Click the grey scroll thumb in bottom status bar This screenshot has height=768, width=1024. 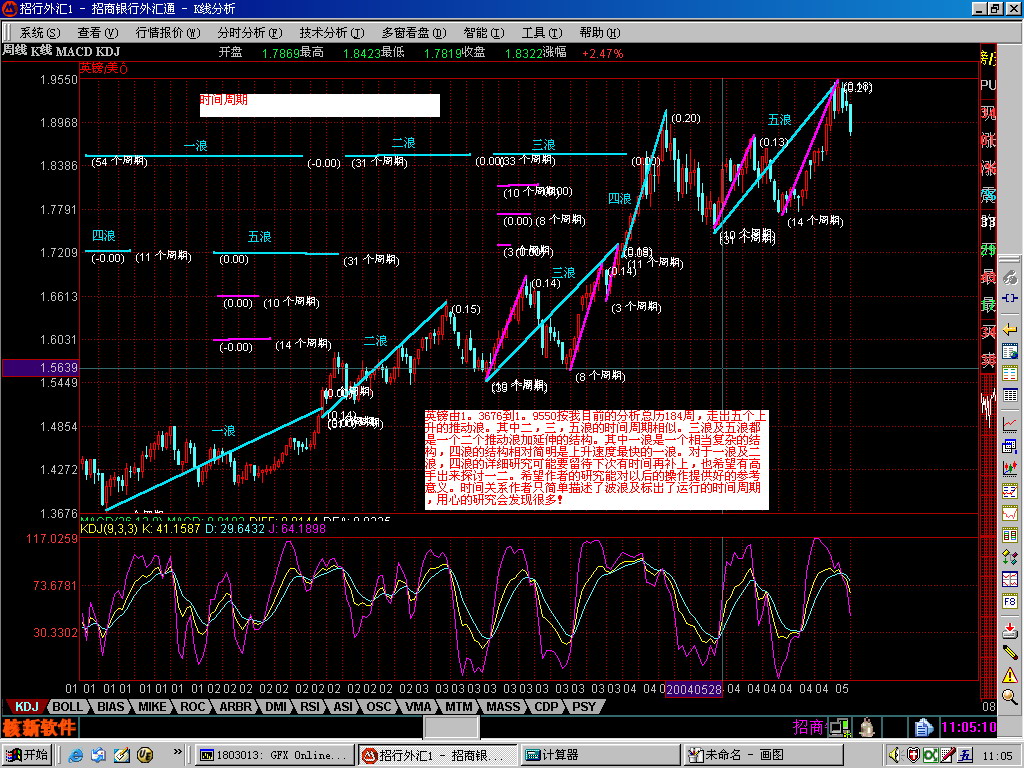point(451,728)
